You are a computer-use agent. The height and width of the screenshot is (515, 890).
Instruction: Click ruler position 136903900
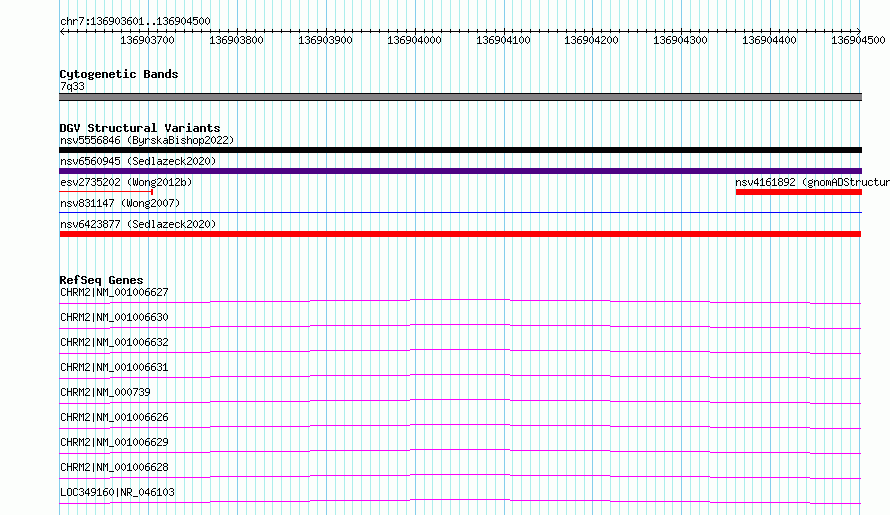pos(325,40)
